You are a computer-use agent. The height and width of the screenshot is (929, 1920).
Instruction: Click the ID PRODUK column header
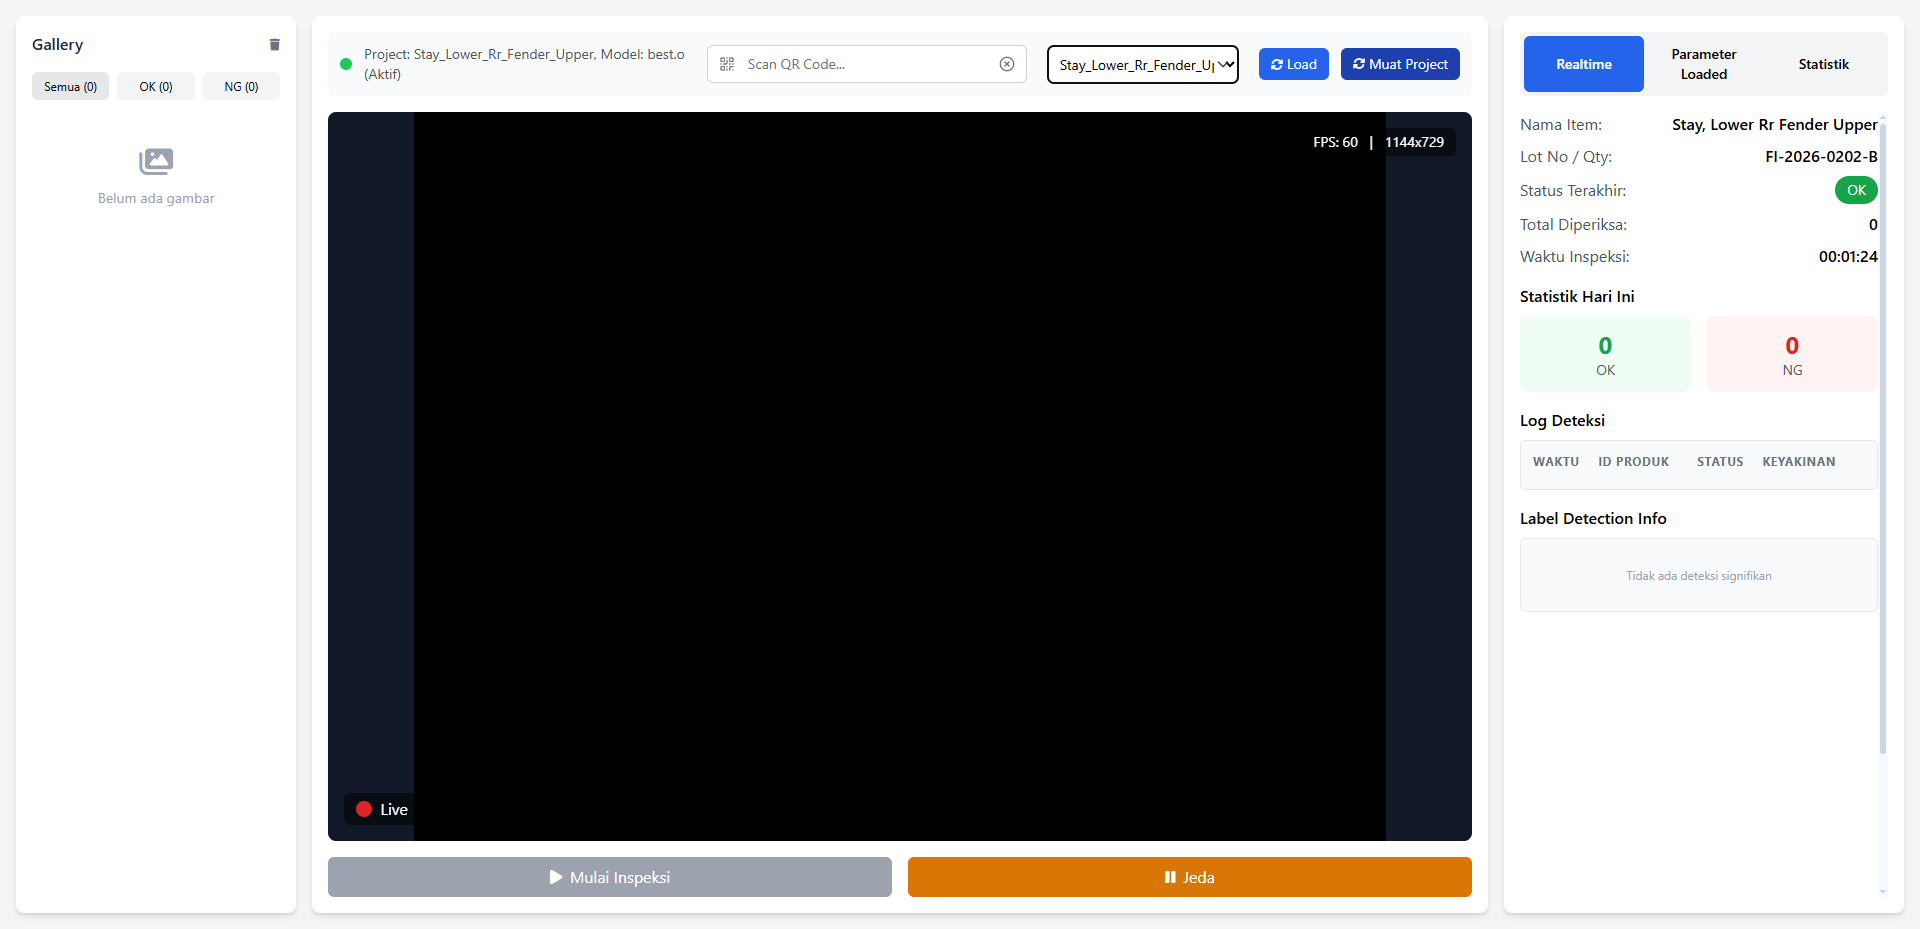[x=1633, y=462]
